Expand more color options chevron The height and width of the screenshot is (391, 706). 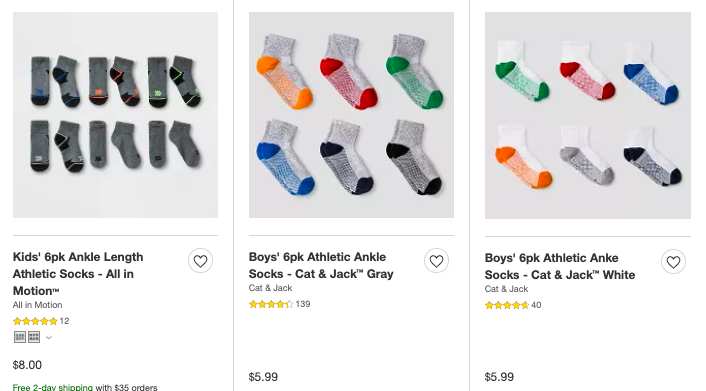coord(49,337)
